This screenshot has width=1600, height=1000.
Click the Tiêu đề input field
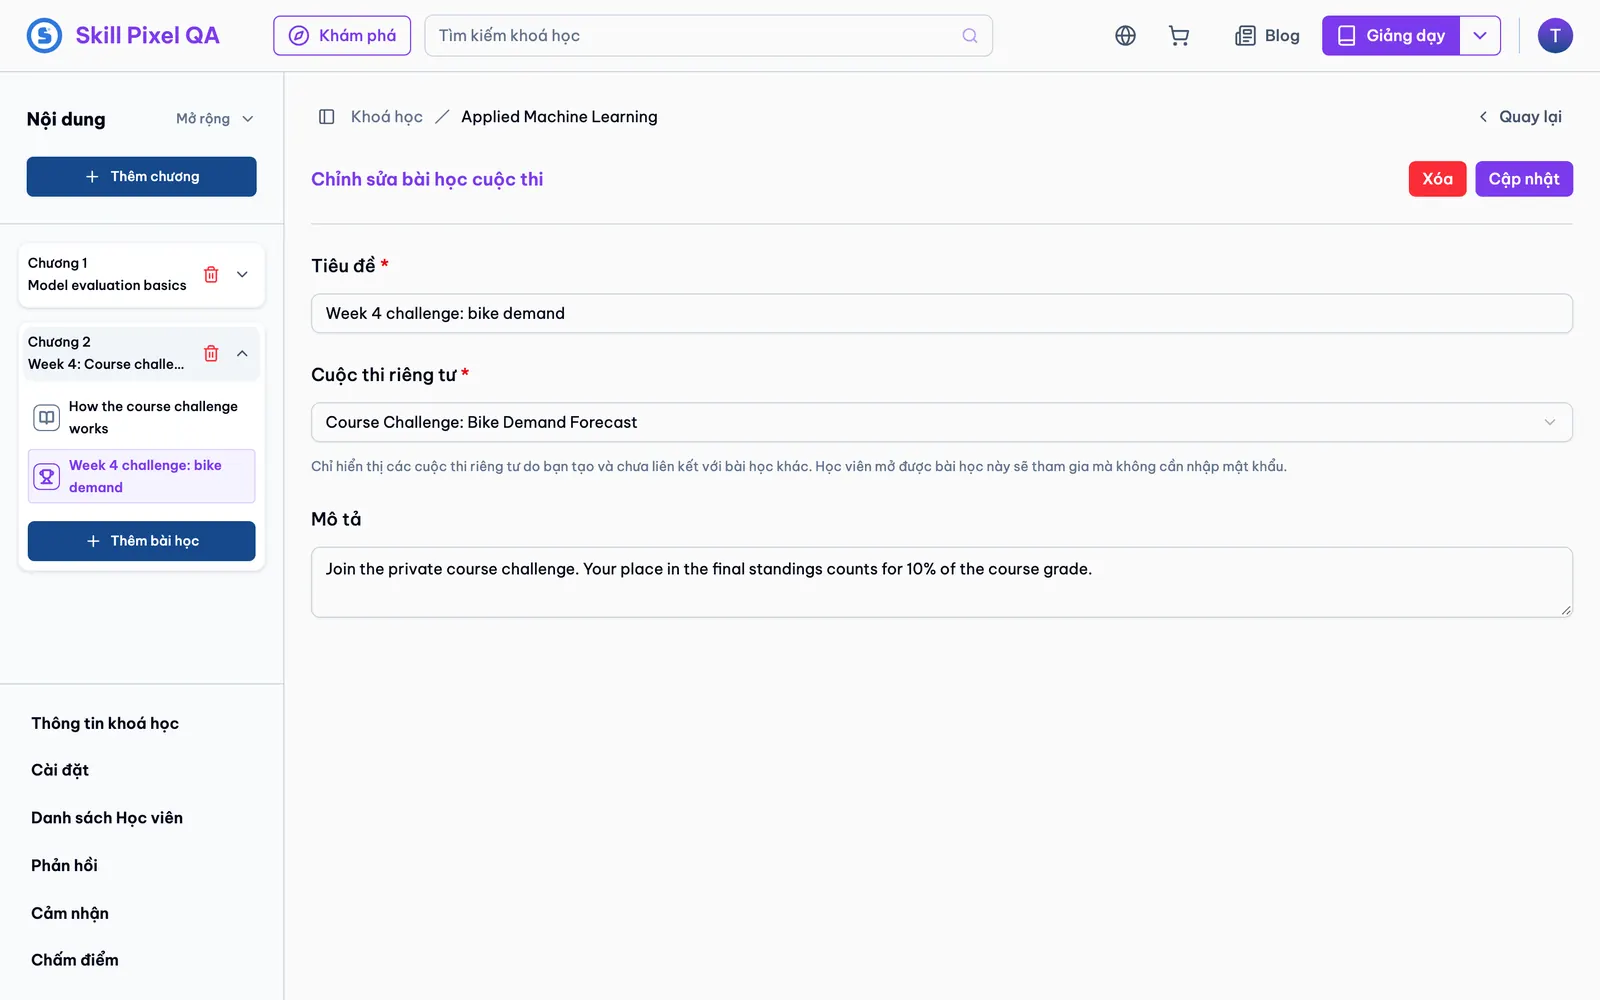(x=941, y=313)
